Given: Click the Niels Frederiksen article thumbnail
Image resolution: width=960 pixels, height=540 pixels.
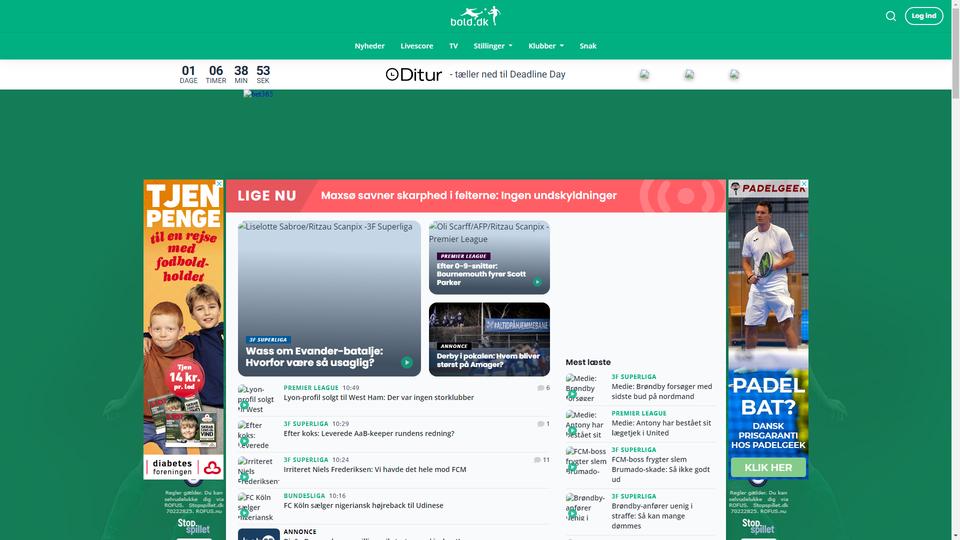Looking at the screenshot, I should click(x=258, y=471).
